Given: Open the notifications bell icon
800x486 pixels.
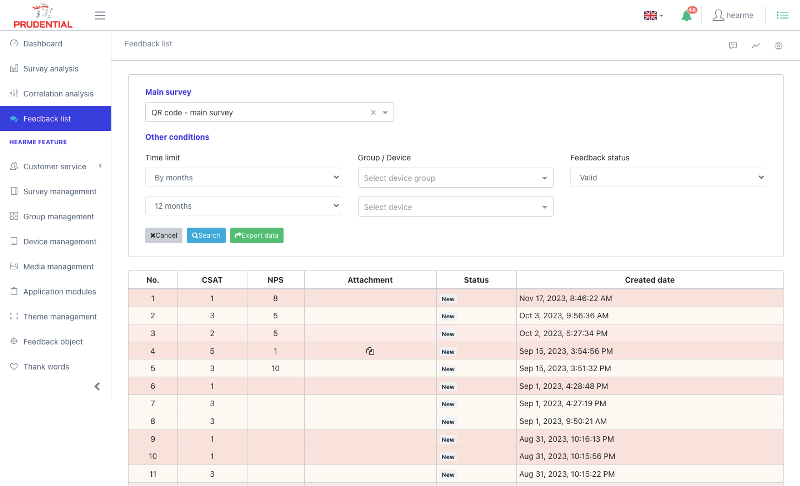Looking at the screenshot, I should click(x=688, y=15).
